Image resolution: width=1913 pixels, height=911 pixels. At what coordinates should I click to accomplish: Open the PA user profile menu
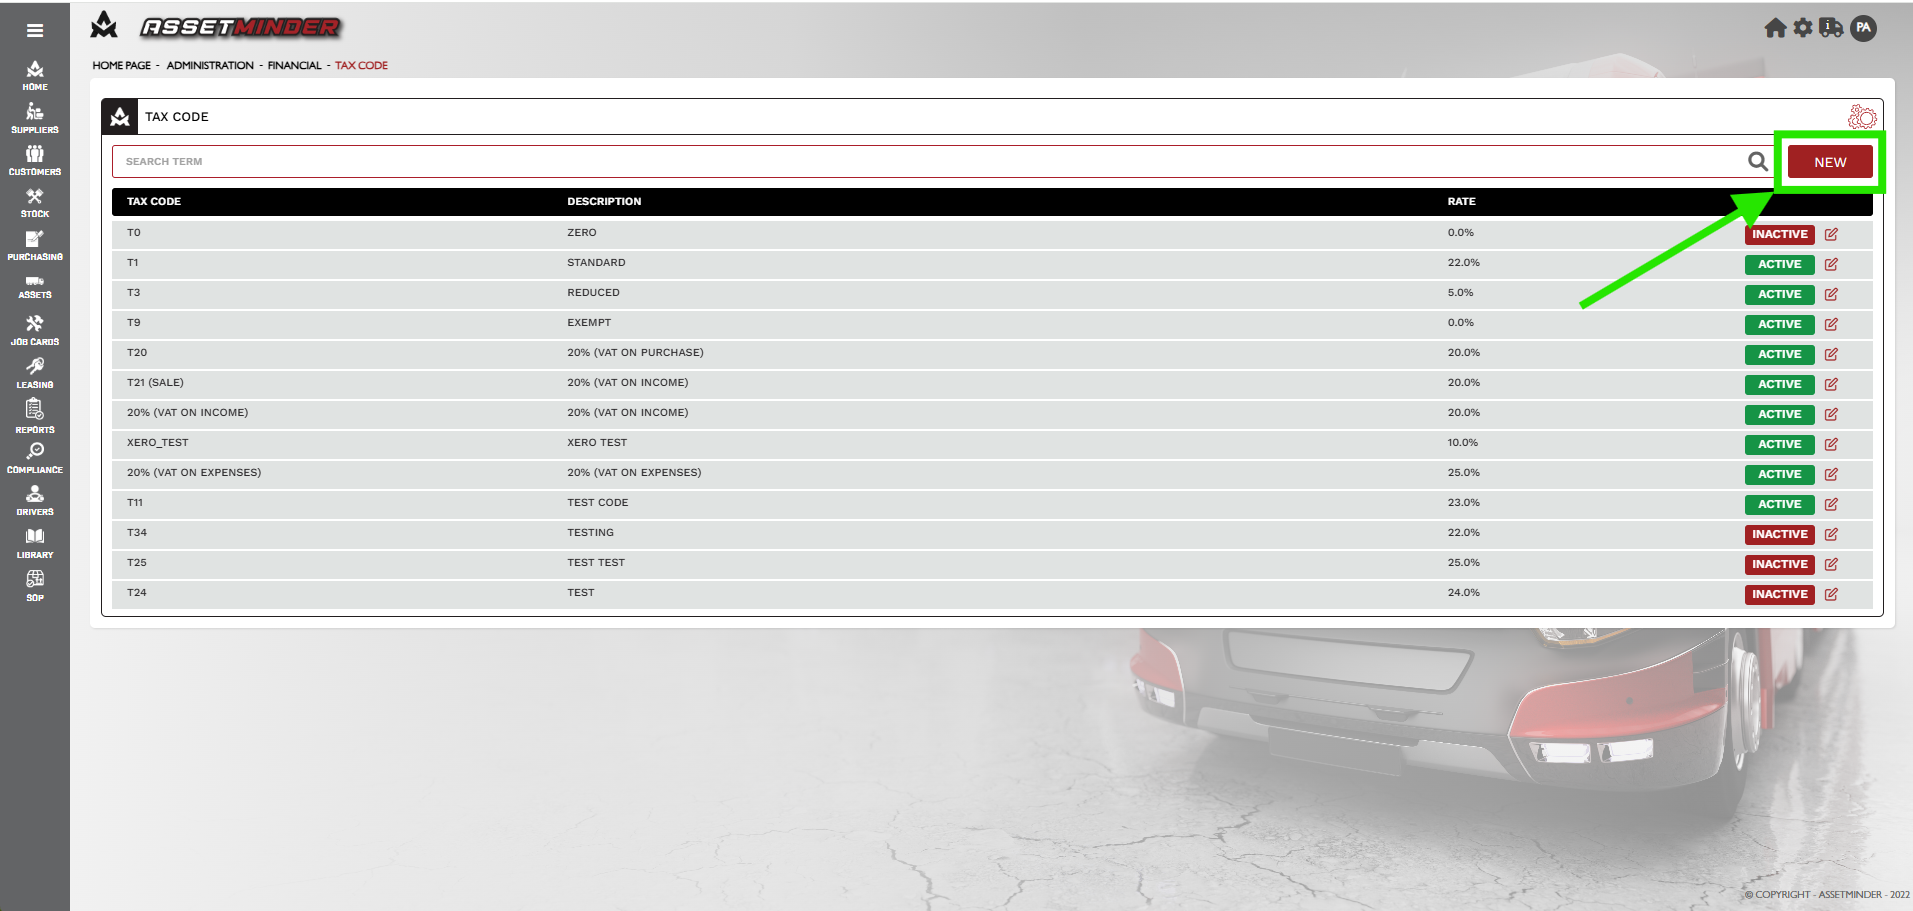pyautogui.click(x=1863, y=28)
